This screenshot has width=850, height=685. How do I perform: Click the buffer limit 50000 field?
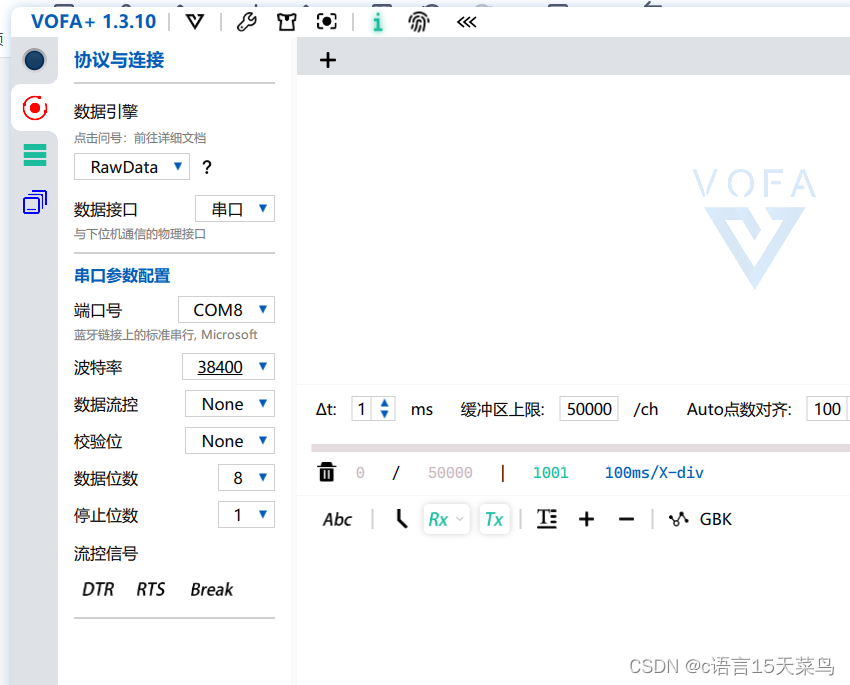(x=589, y=409)
